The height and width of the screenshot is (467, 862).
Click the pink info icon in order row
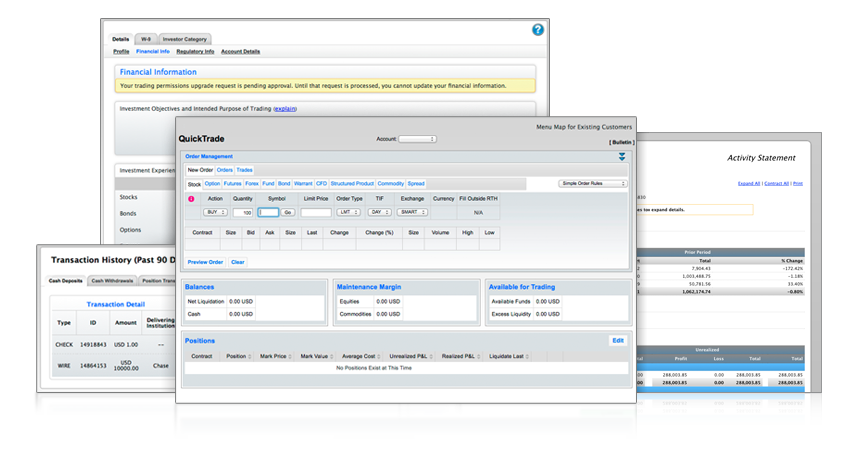pyautogui.click(x=191, y=199)
